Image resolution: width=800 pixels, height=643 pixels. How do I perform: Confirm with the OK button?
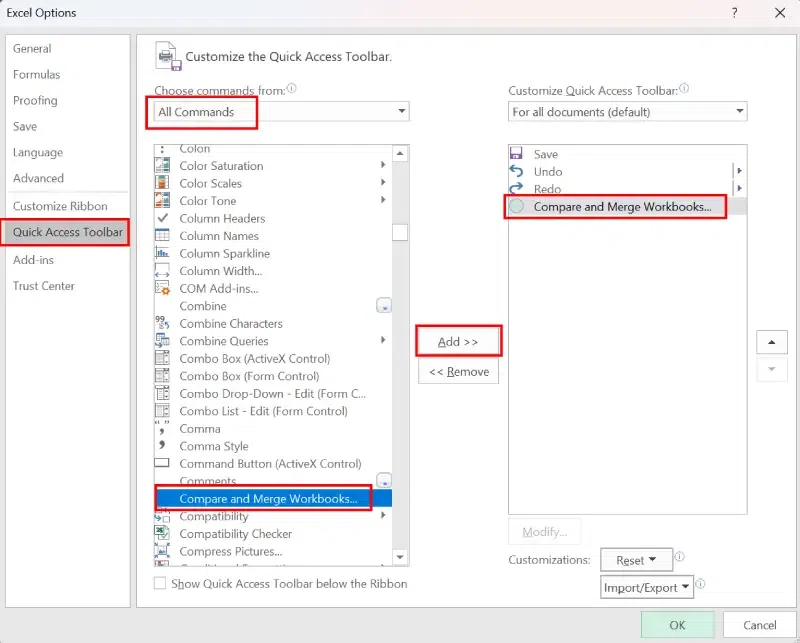tap(678, 625)
